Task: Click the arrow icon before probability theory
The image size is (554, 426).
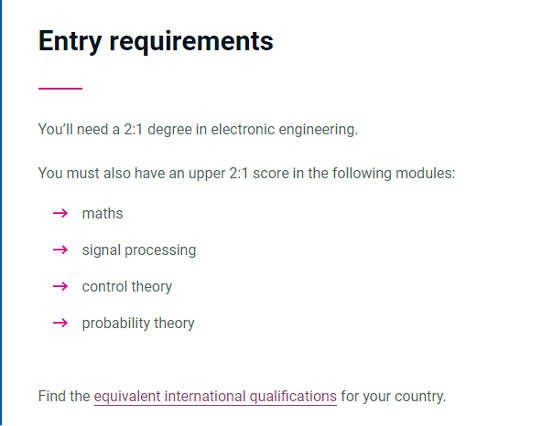Action: tap(60, 323)
